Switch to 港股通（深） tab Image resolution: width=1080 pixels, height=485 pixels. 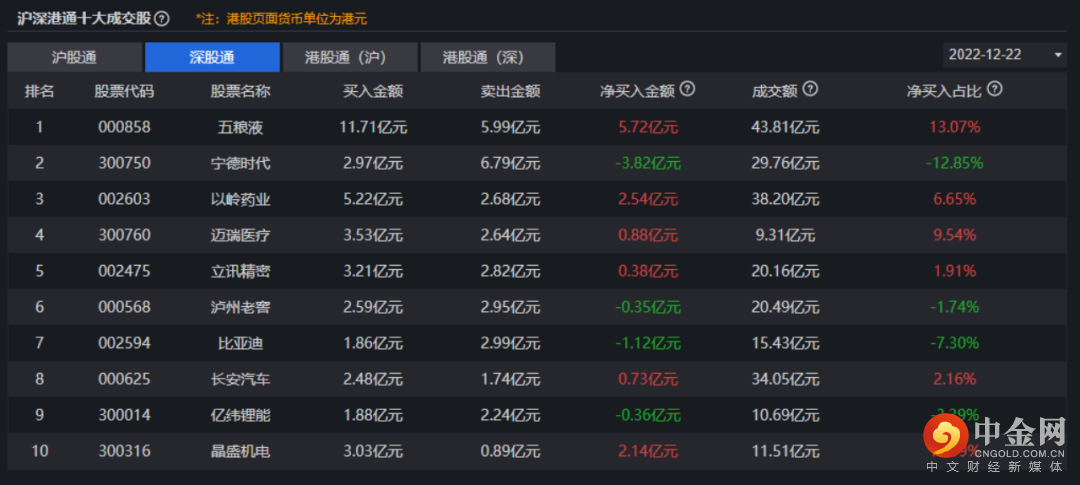click(487, 57)
